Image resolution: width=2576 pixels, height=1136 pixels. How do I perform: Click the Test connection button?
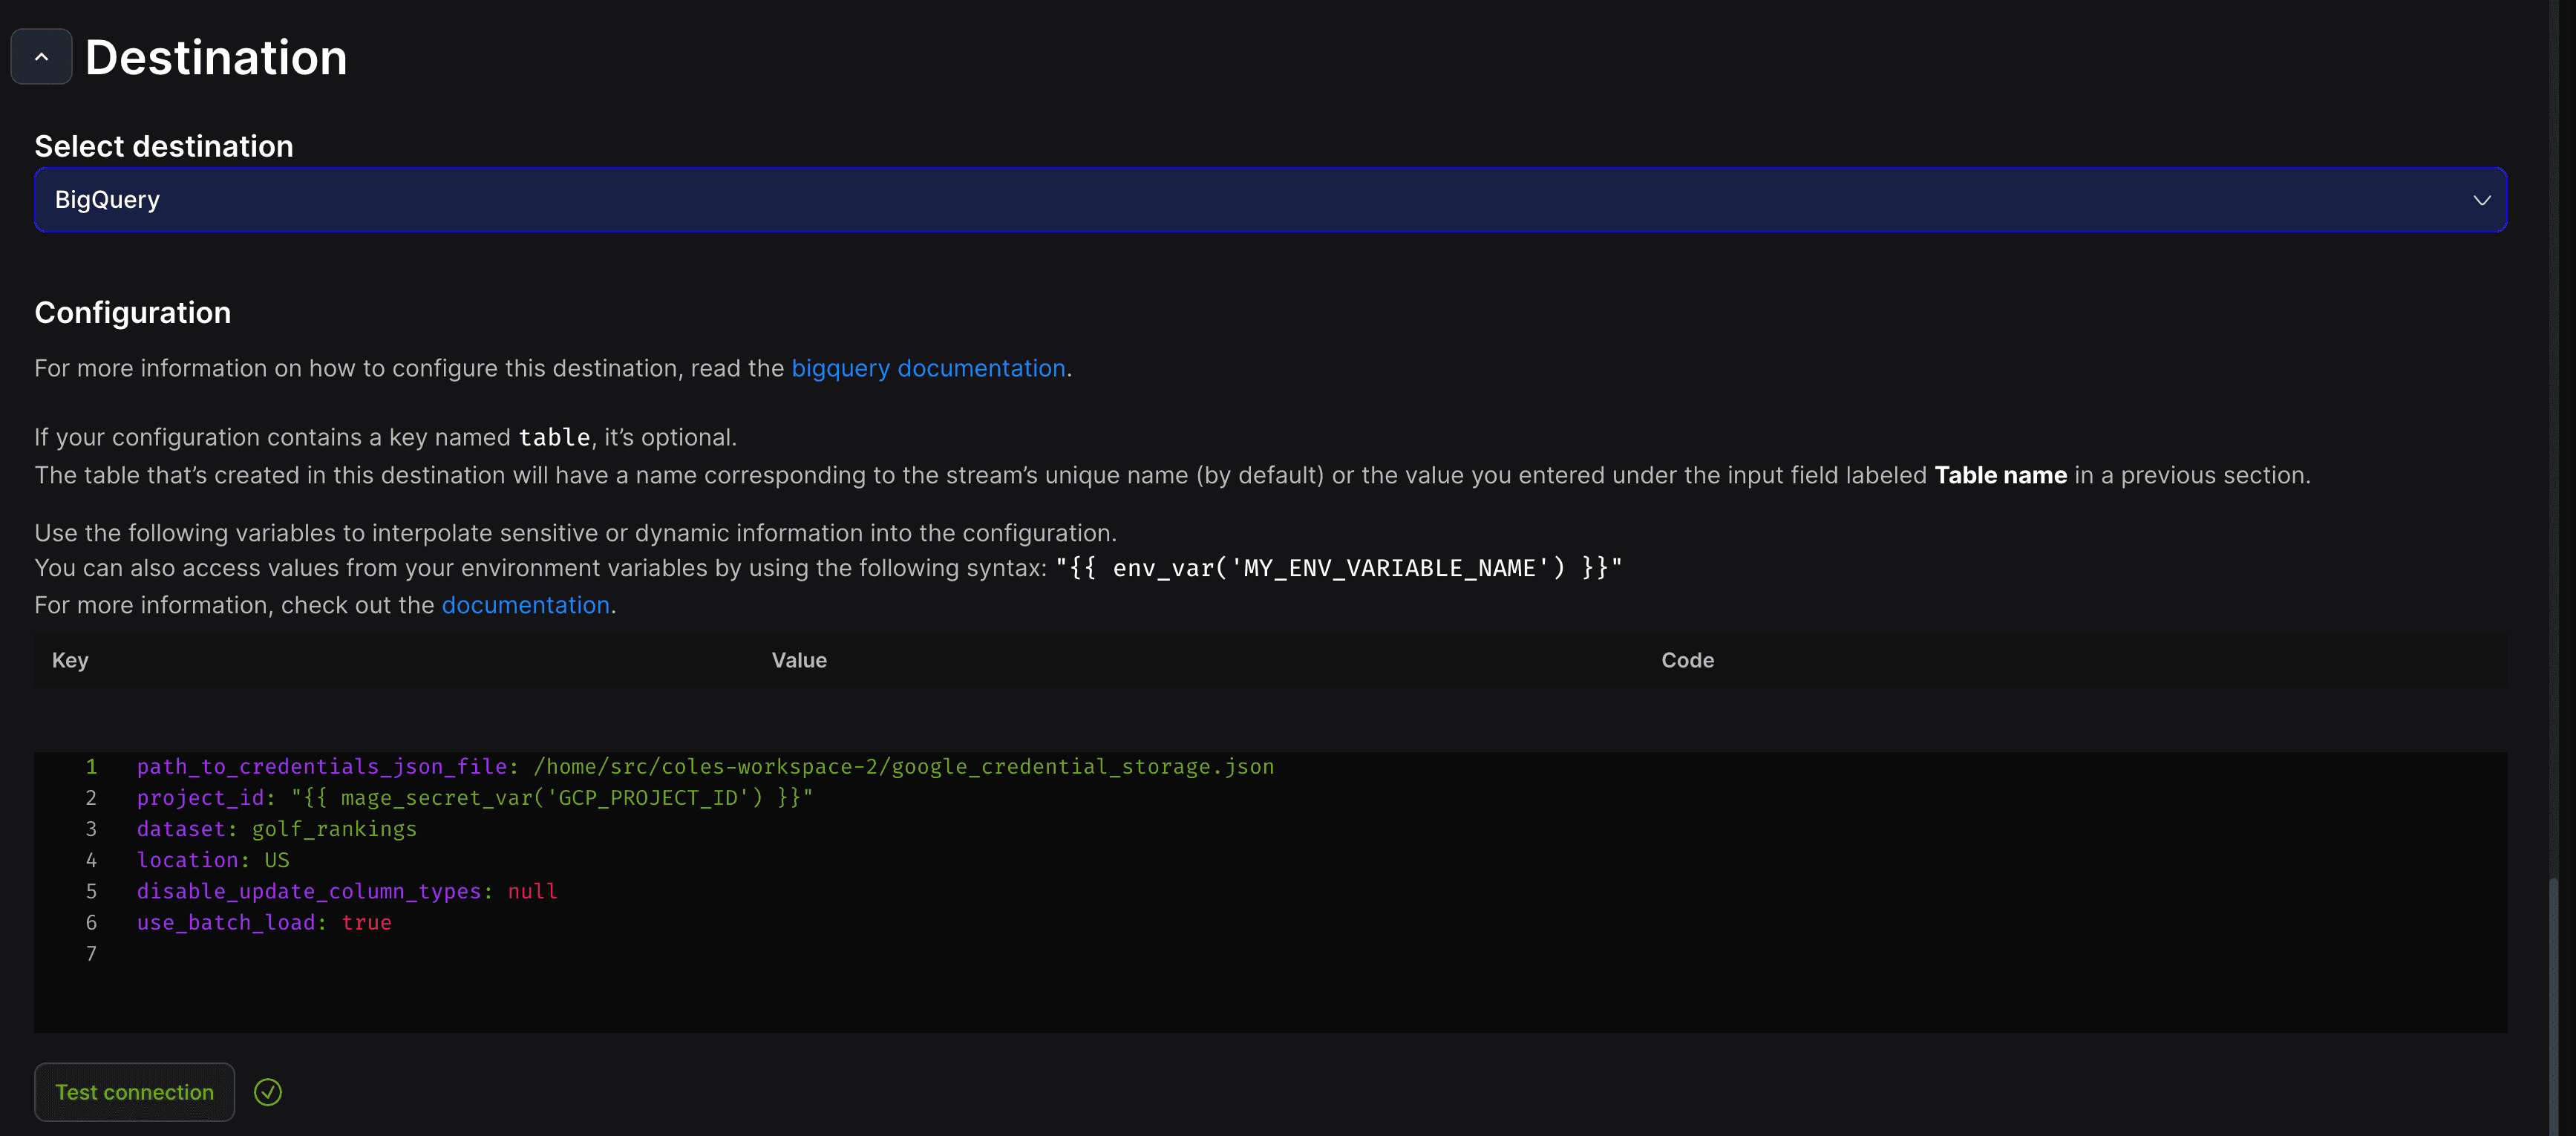[x=134, y=1092]
